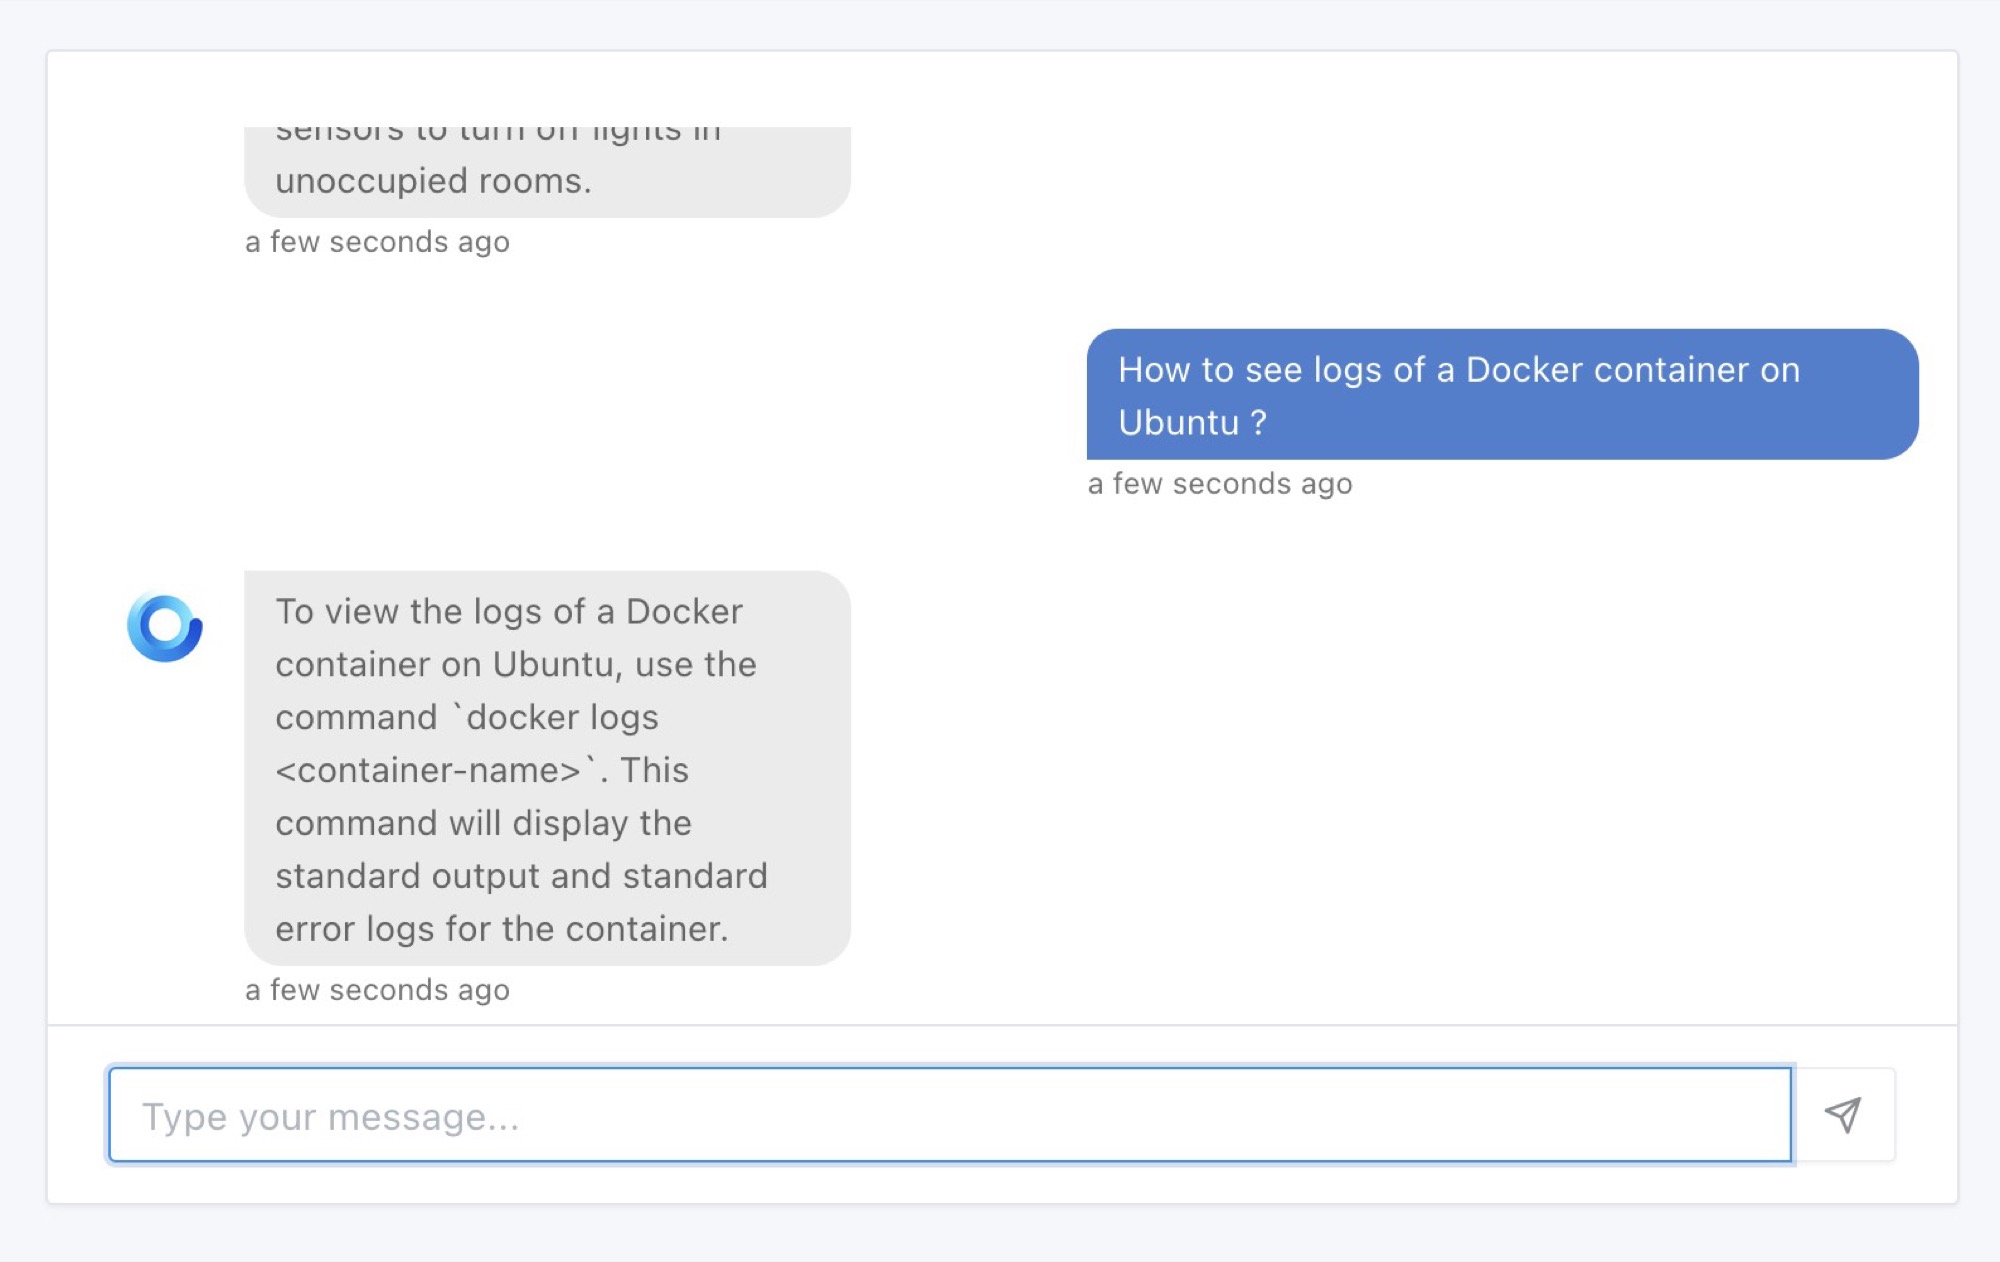
Task: Select the assistant's circular profile icon
Action: pyautogui.click(x=168, y=626)
